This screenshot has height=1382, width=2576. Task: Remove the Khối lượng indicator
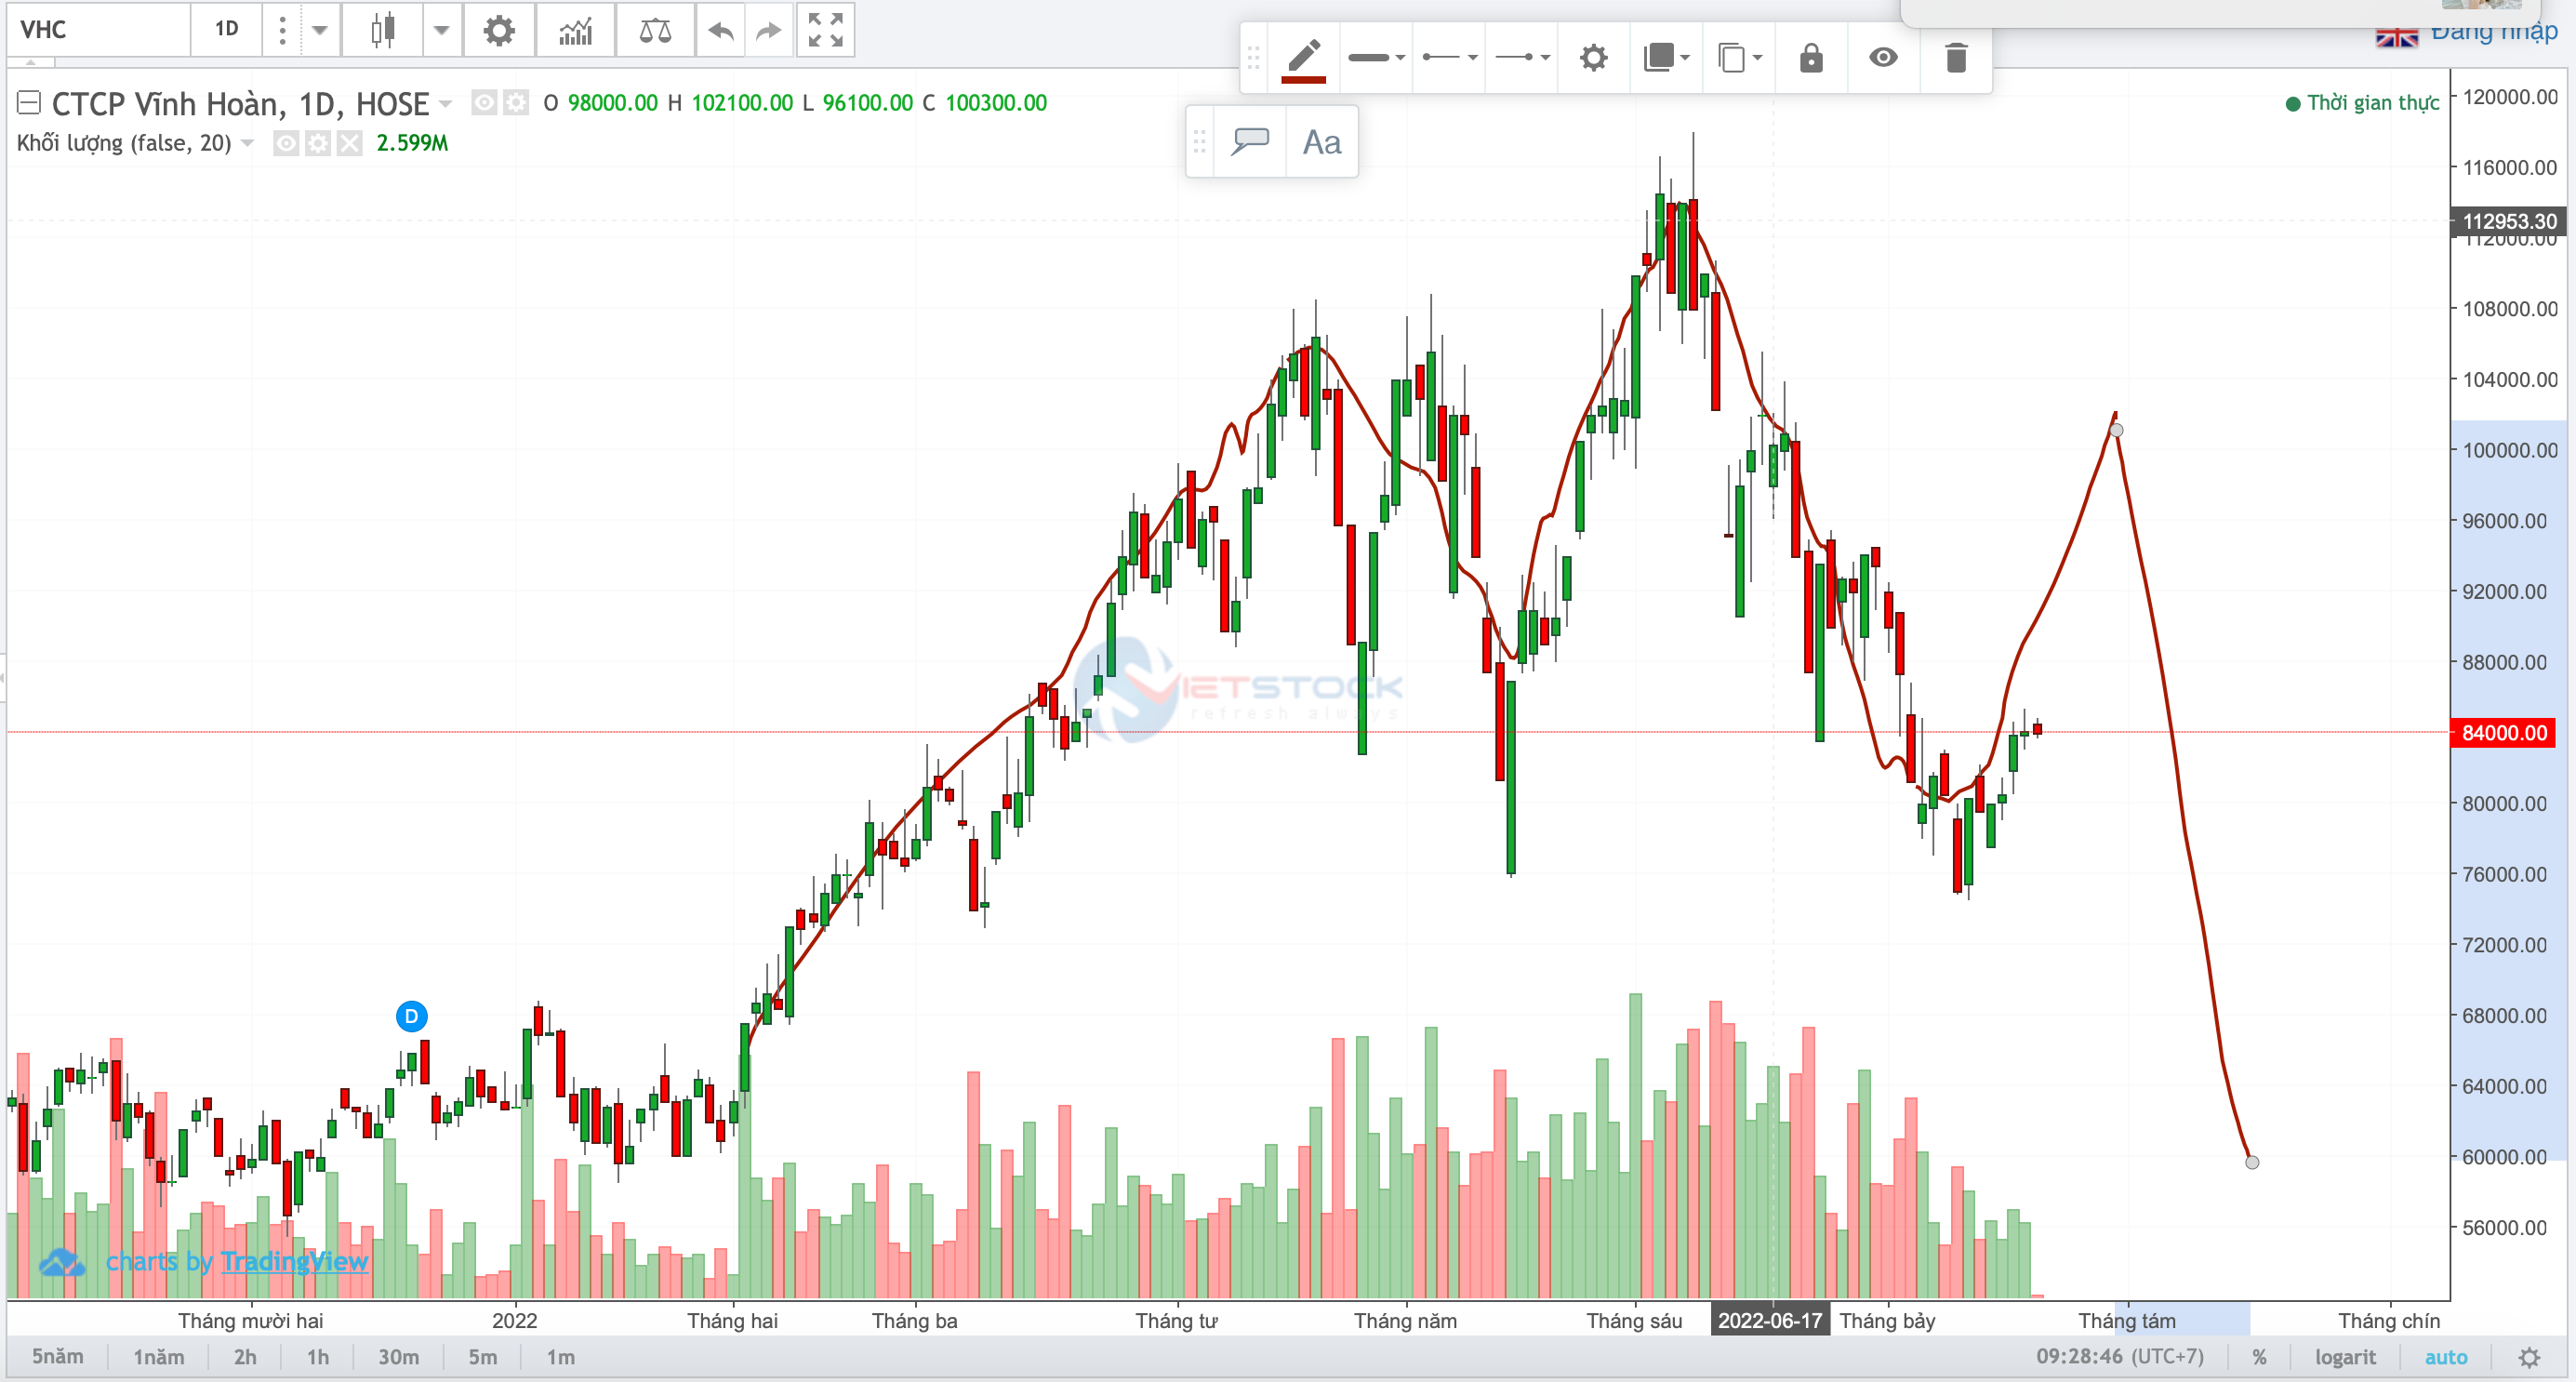(349, 144)
